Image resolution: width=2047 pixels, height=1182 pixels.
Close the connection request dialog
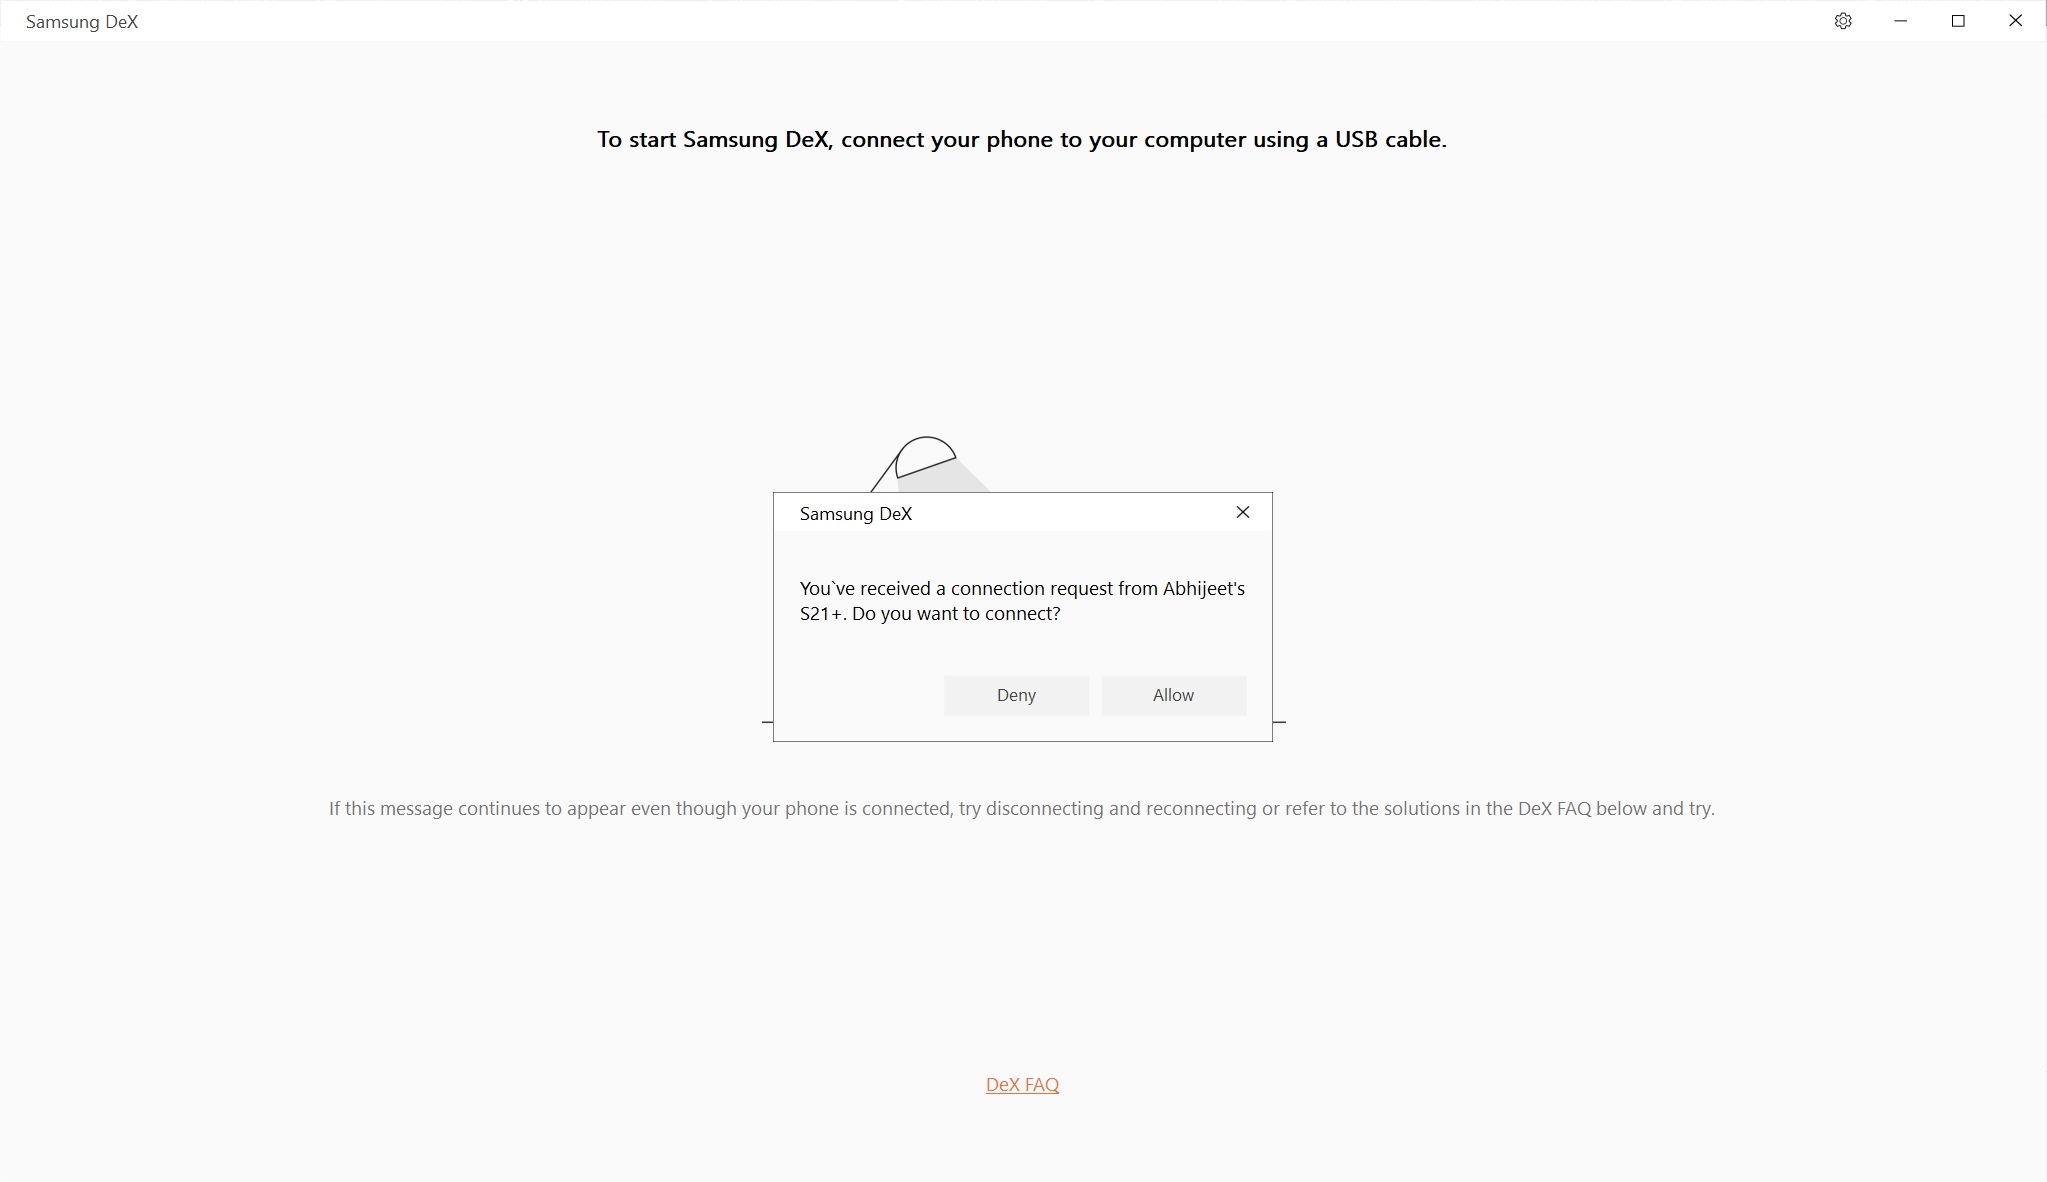point(1243,512)
